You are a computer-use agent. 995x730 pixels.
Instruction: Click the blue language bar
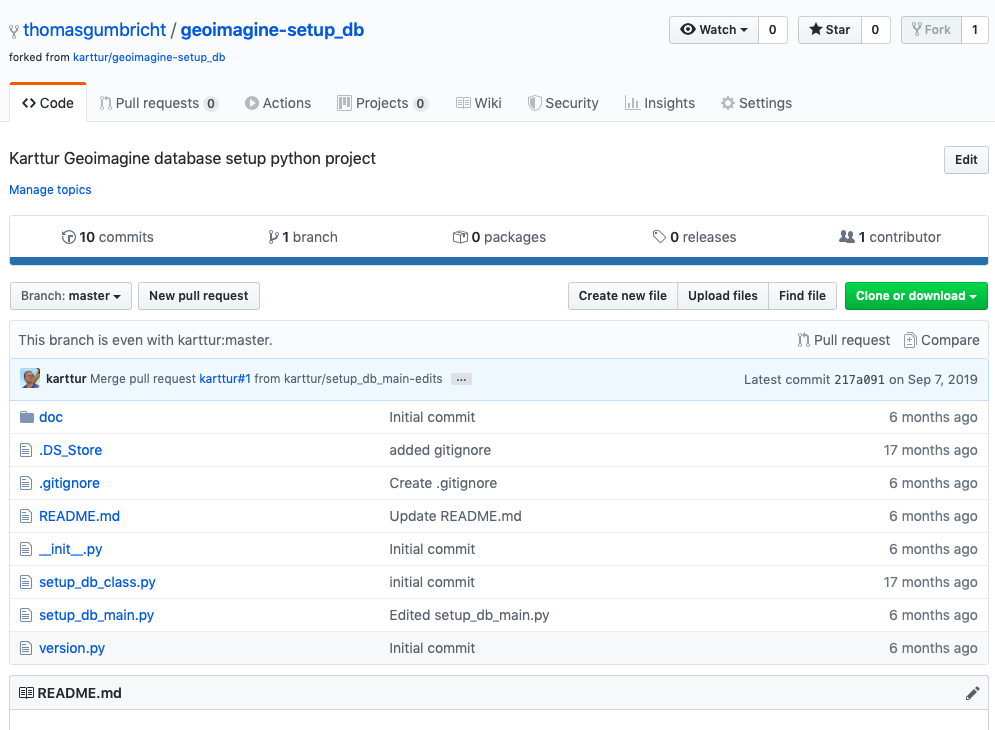tap(498, 262)
